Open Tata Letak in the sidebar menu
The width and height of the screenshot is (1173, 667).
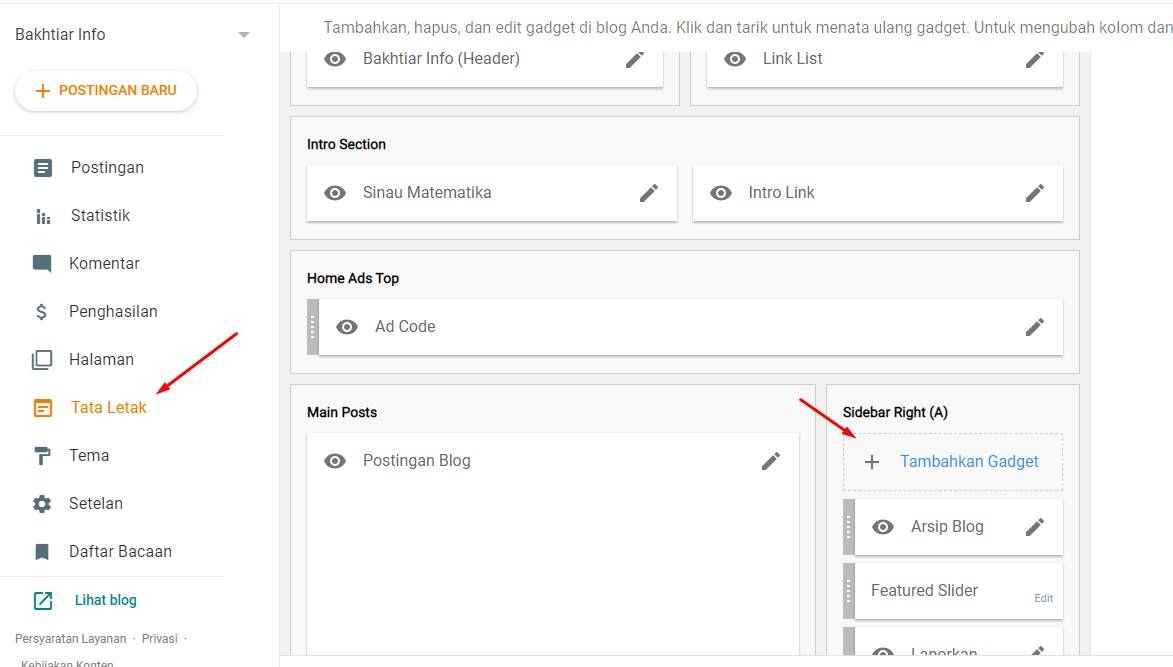108,408
